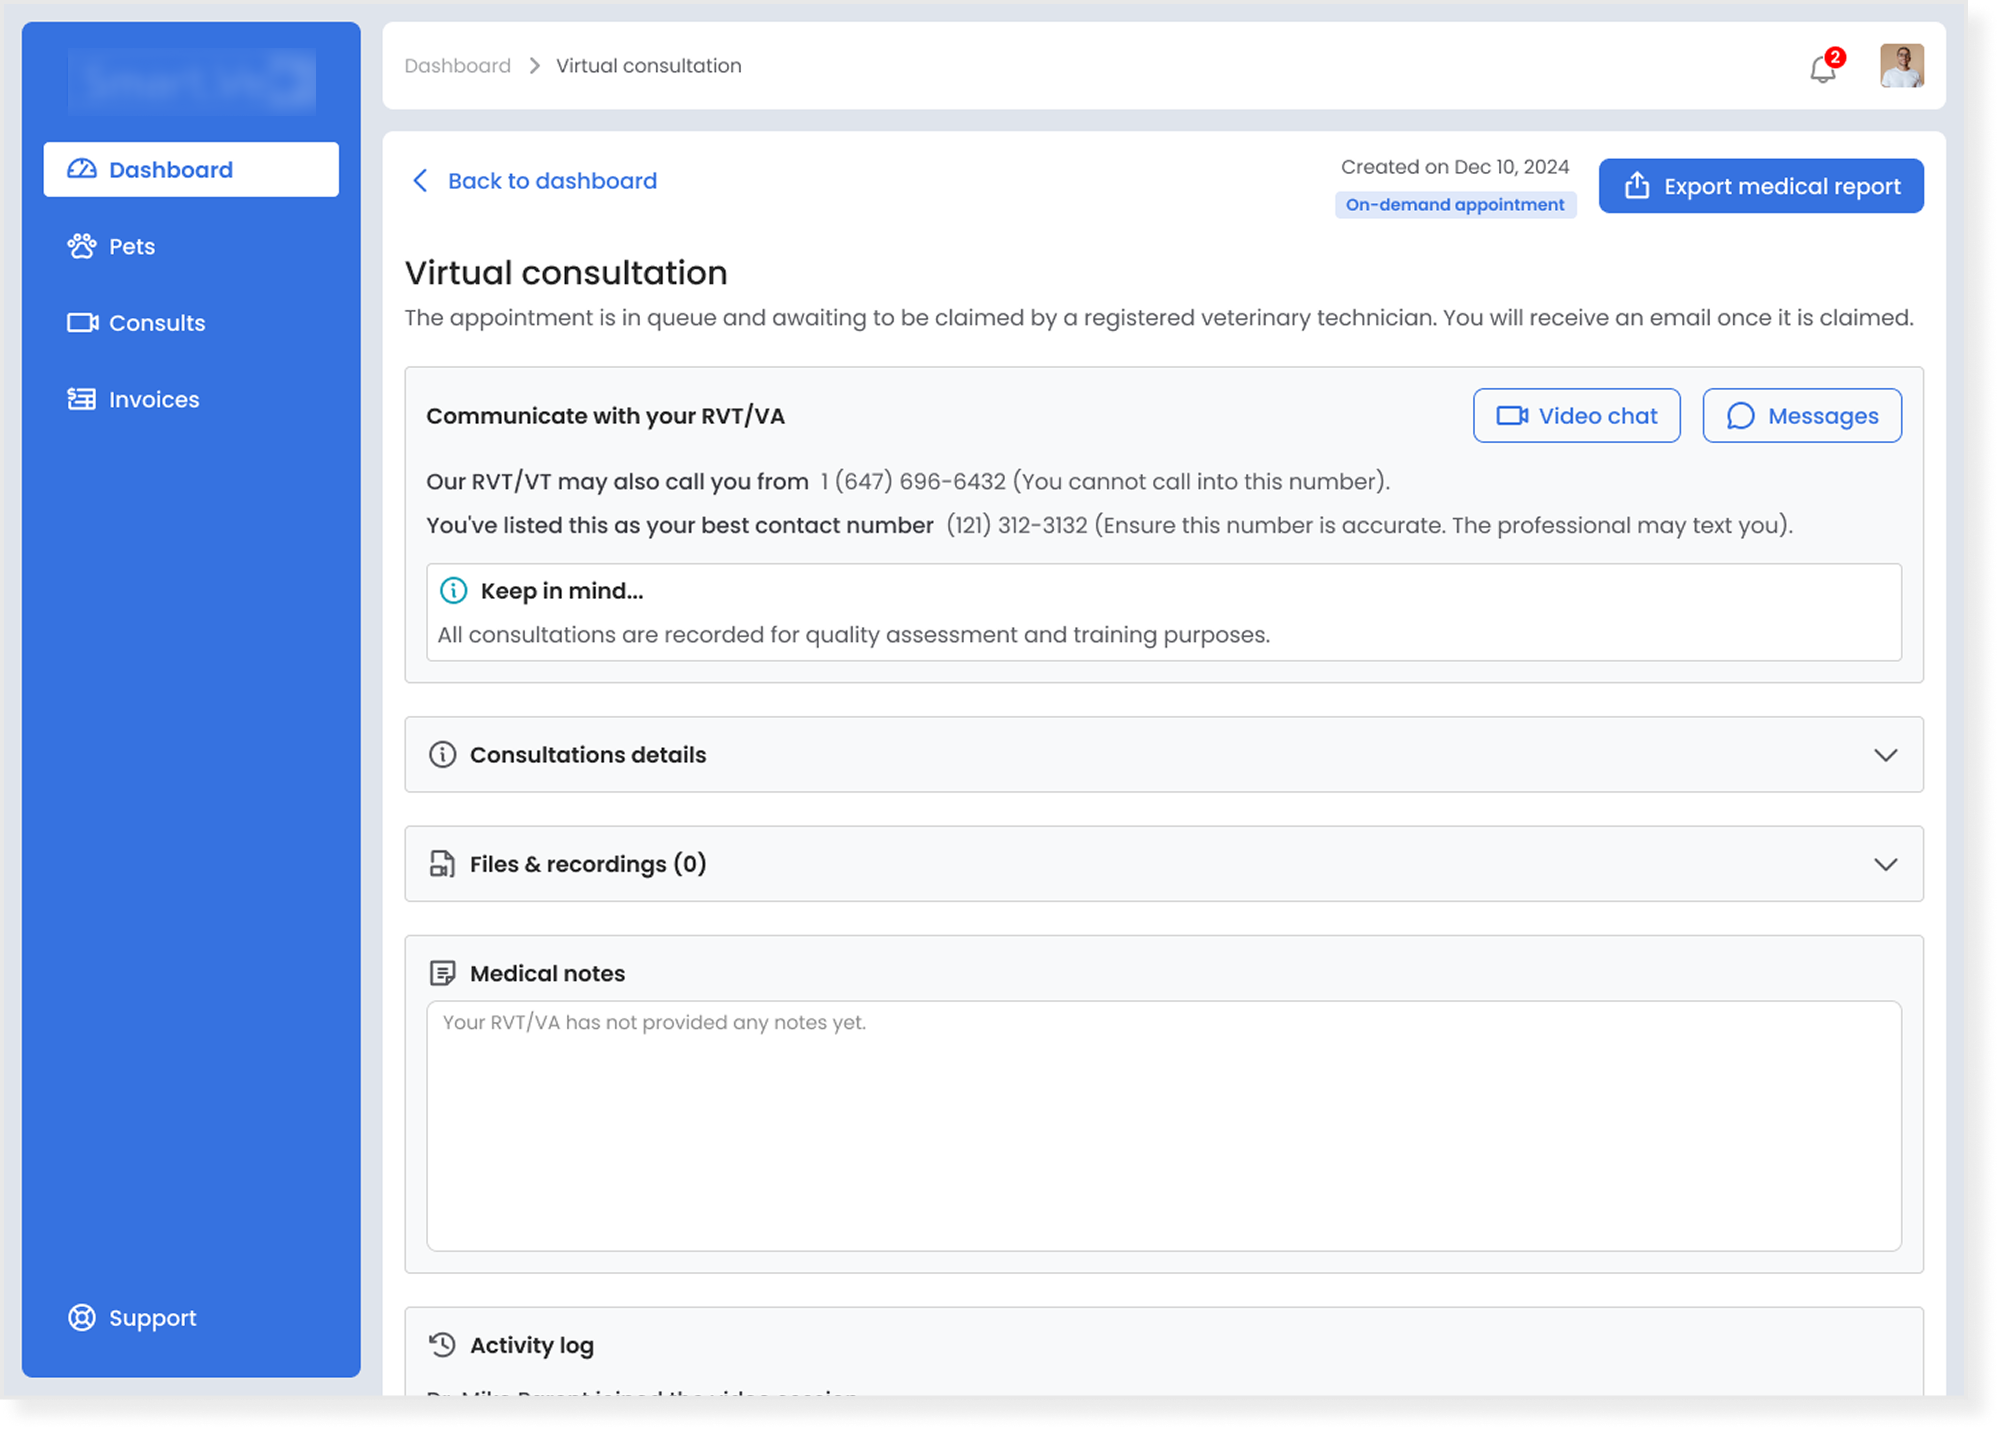Screen dimensions: 2001x1432
Task: Open the user profile avatar
Action: pos(1901,66)
